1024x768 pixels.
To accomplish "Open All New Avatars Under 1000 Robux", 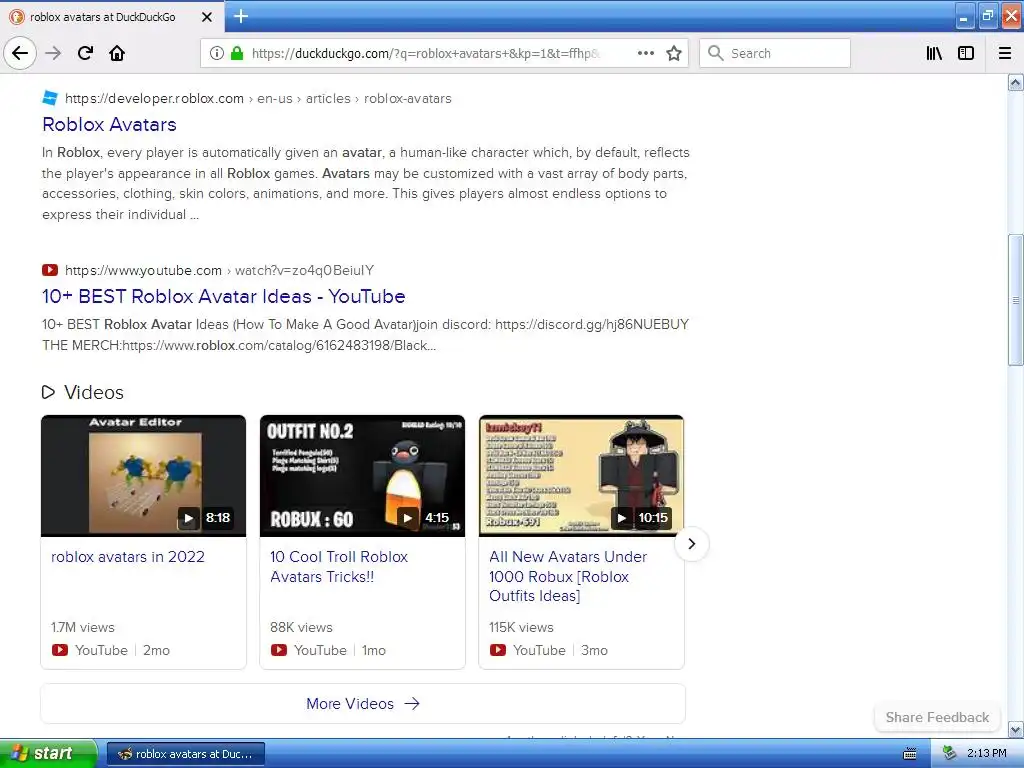I will (568, 576).
